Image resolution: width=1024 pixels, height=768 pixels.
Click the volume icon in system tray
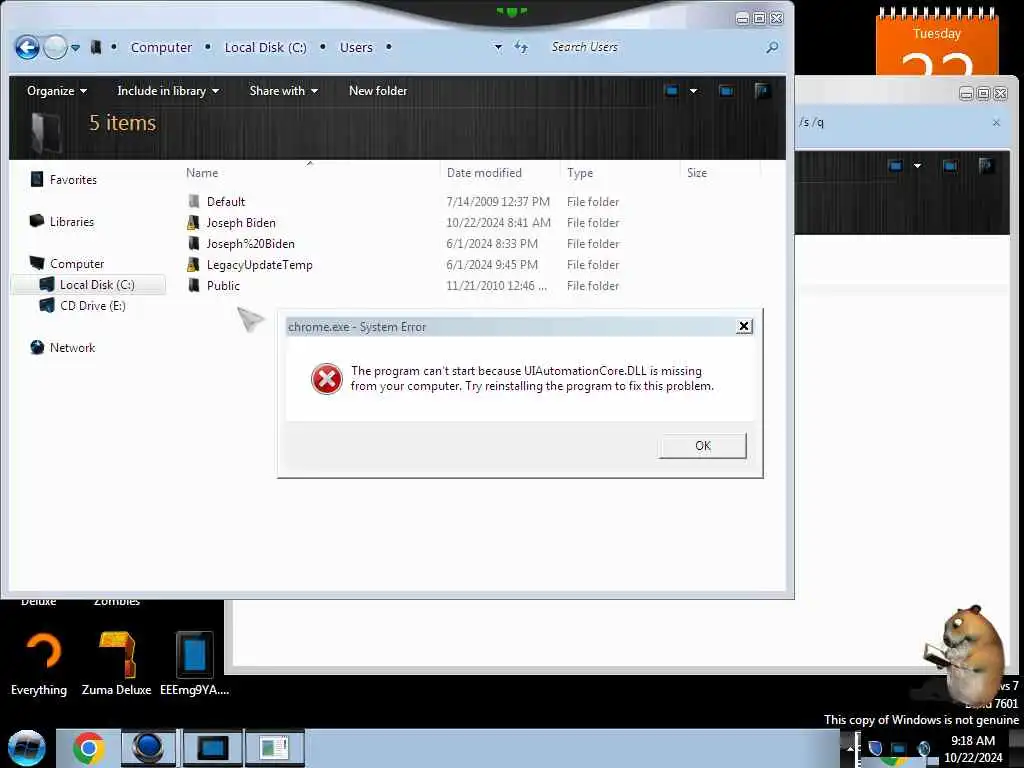point(923,748)
